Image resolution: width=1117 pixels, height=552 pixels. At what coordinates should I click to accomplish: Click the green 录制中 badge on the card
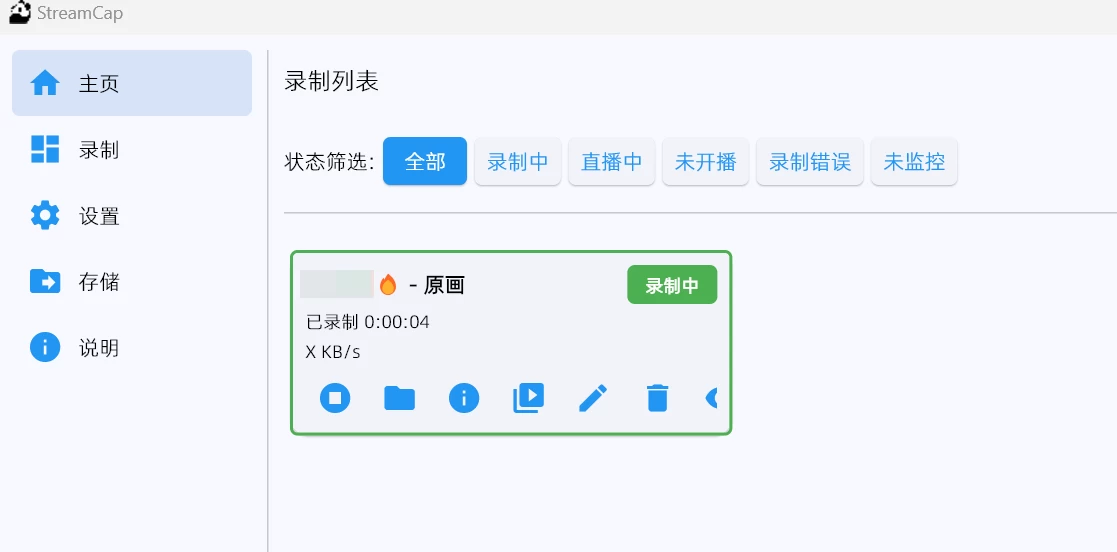point(672,285)
